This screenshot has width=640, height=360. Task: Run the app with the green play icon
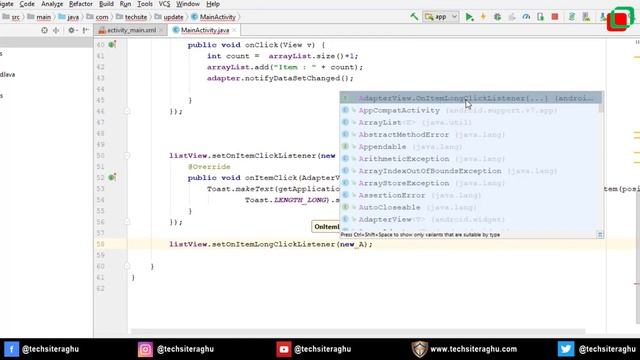469,17
